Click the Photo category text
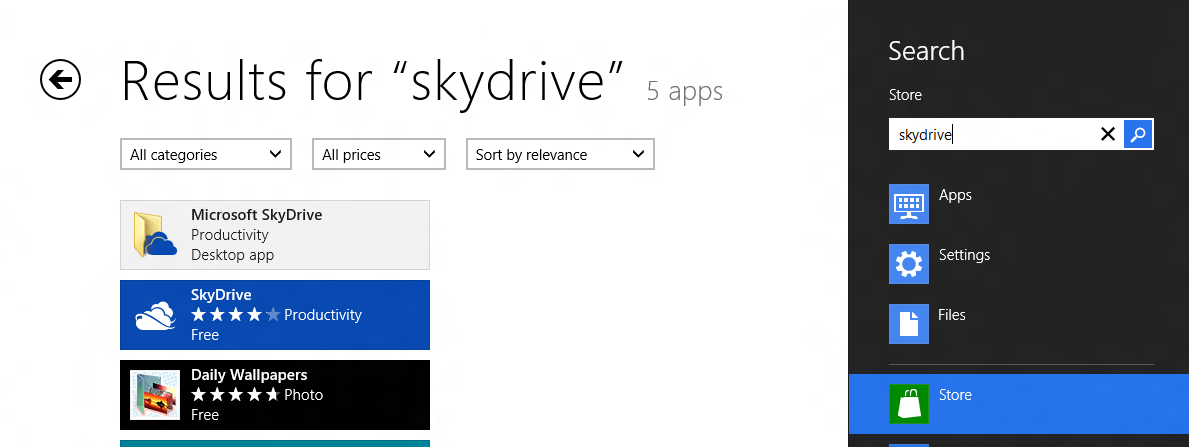Screen dimensions: 1190x447 [304, 395]
